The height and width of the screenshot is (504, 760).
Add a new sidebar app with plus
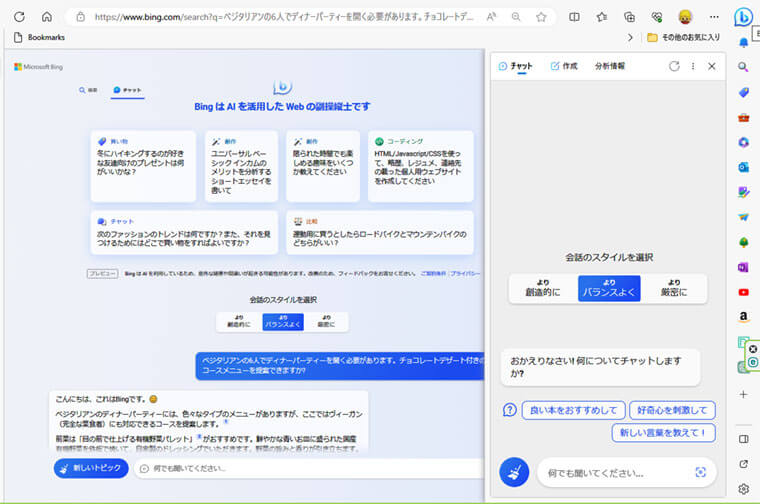tap(744, 394)
